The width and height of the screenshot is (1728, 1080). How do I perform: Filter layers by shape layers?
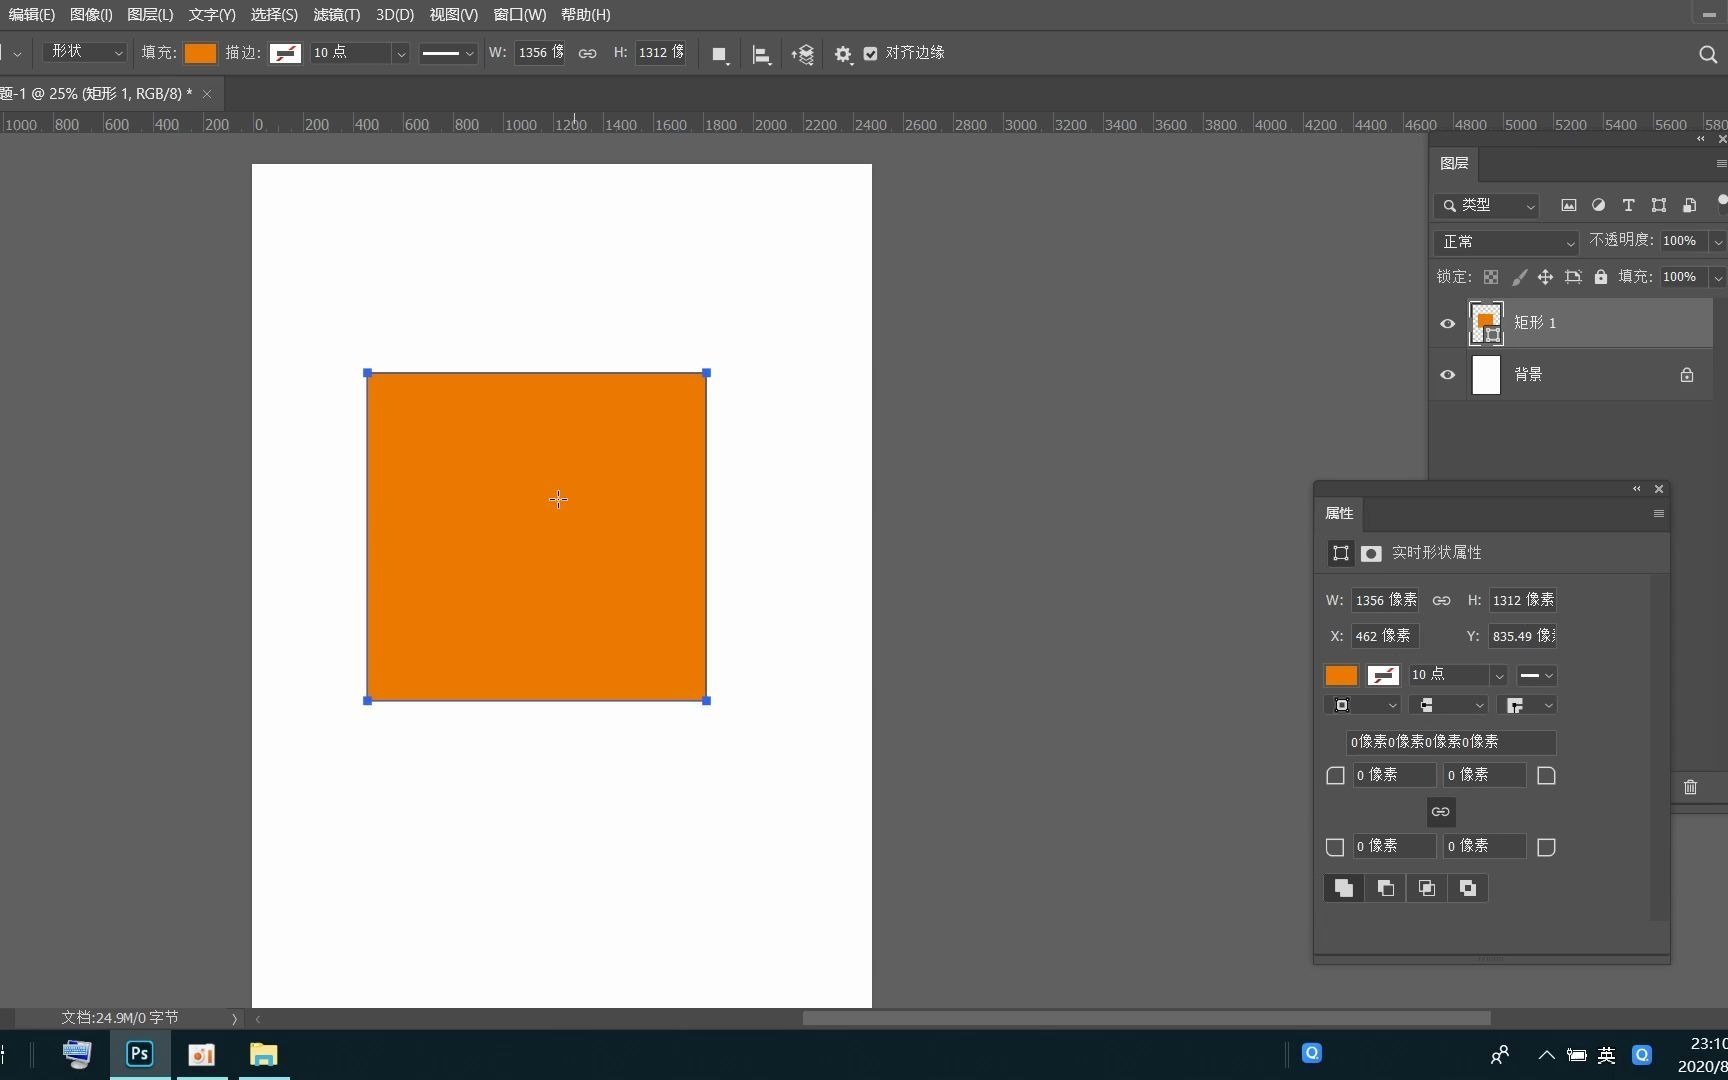coord(1659,205)
